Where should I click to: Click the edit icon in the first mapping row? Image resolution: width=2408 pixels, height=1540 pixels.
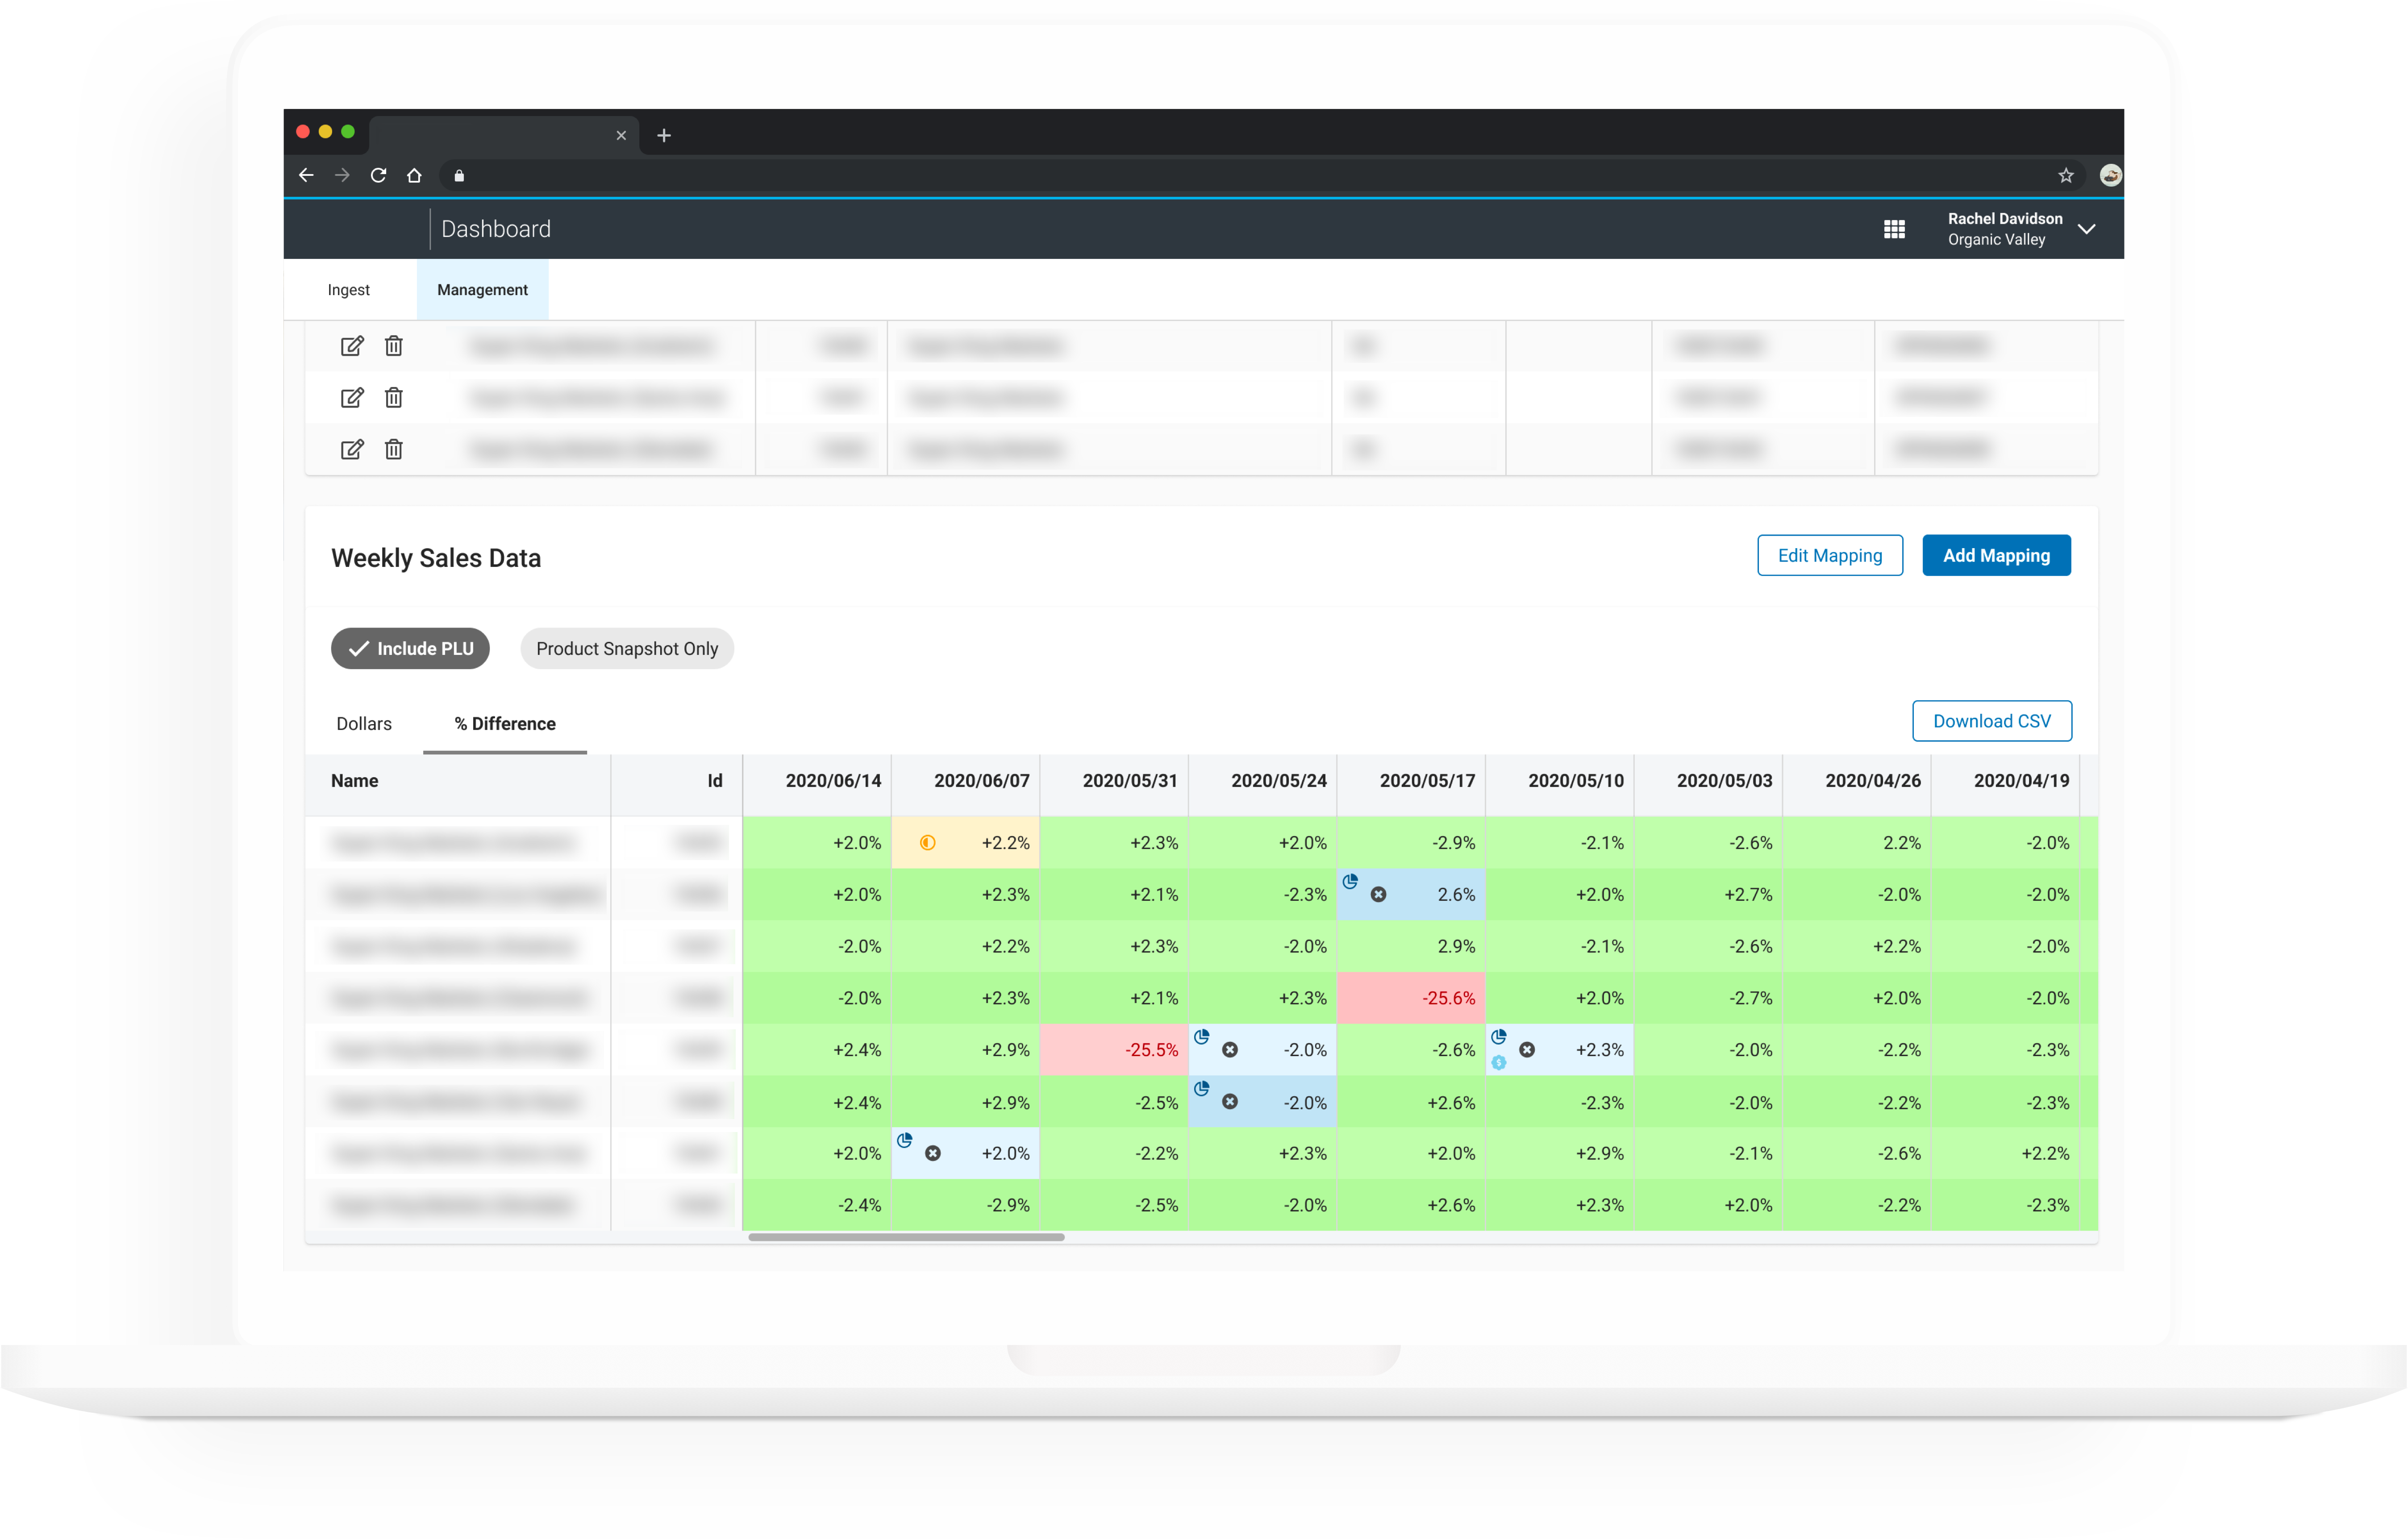pos(352,346)
